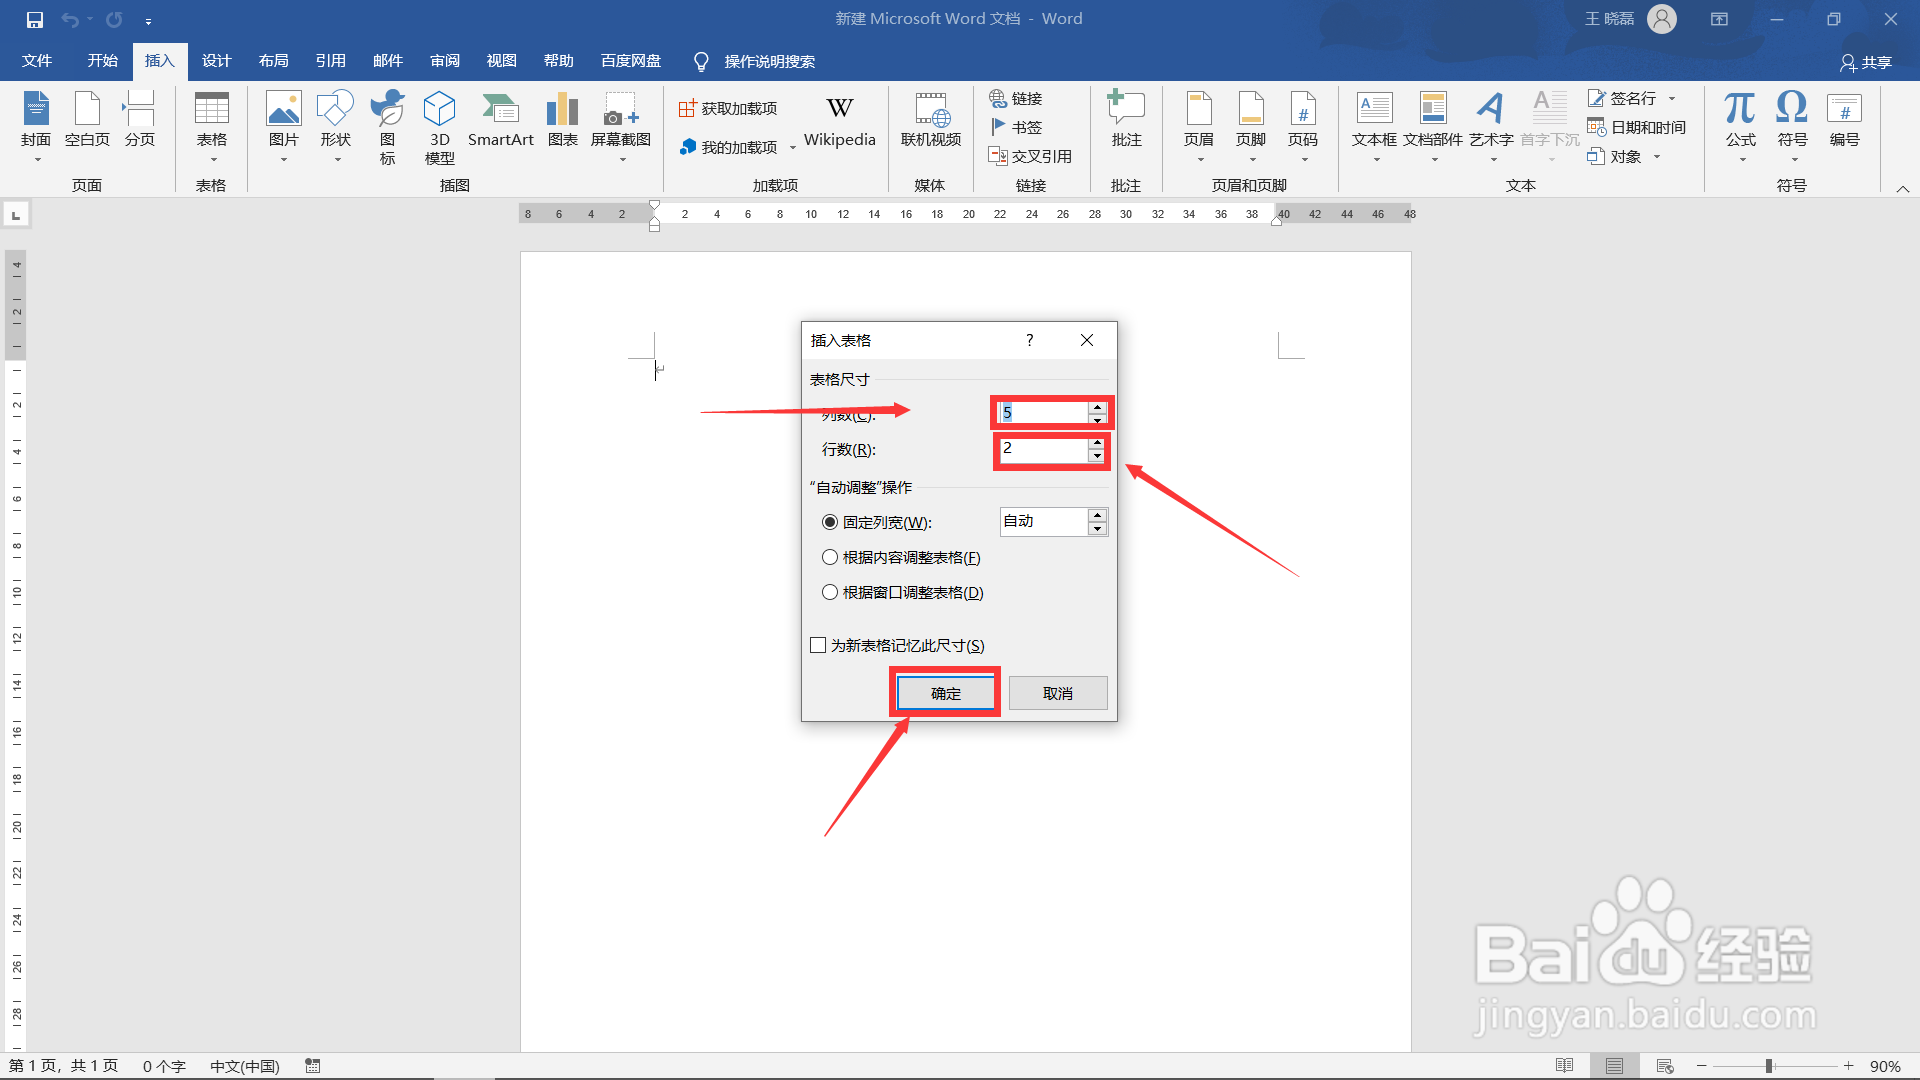
Task: Select the AutoFit to contents (根据内容调整表格) option
Action: point(830,557)
